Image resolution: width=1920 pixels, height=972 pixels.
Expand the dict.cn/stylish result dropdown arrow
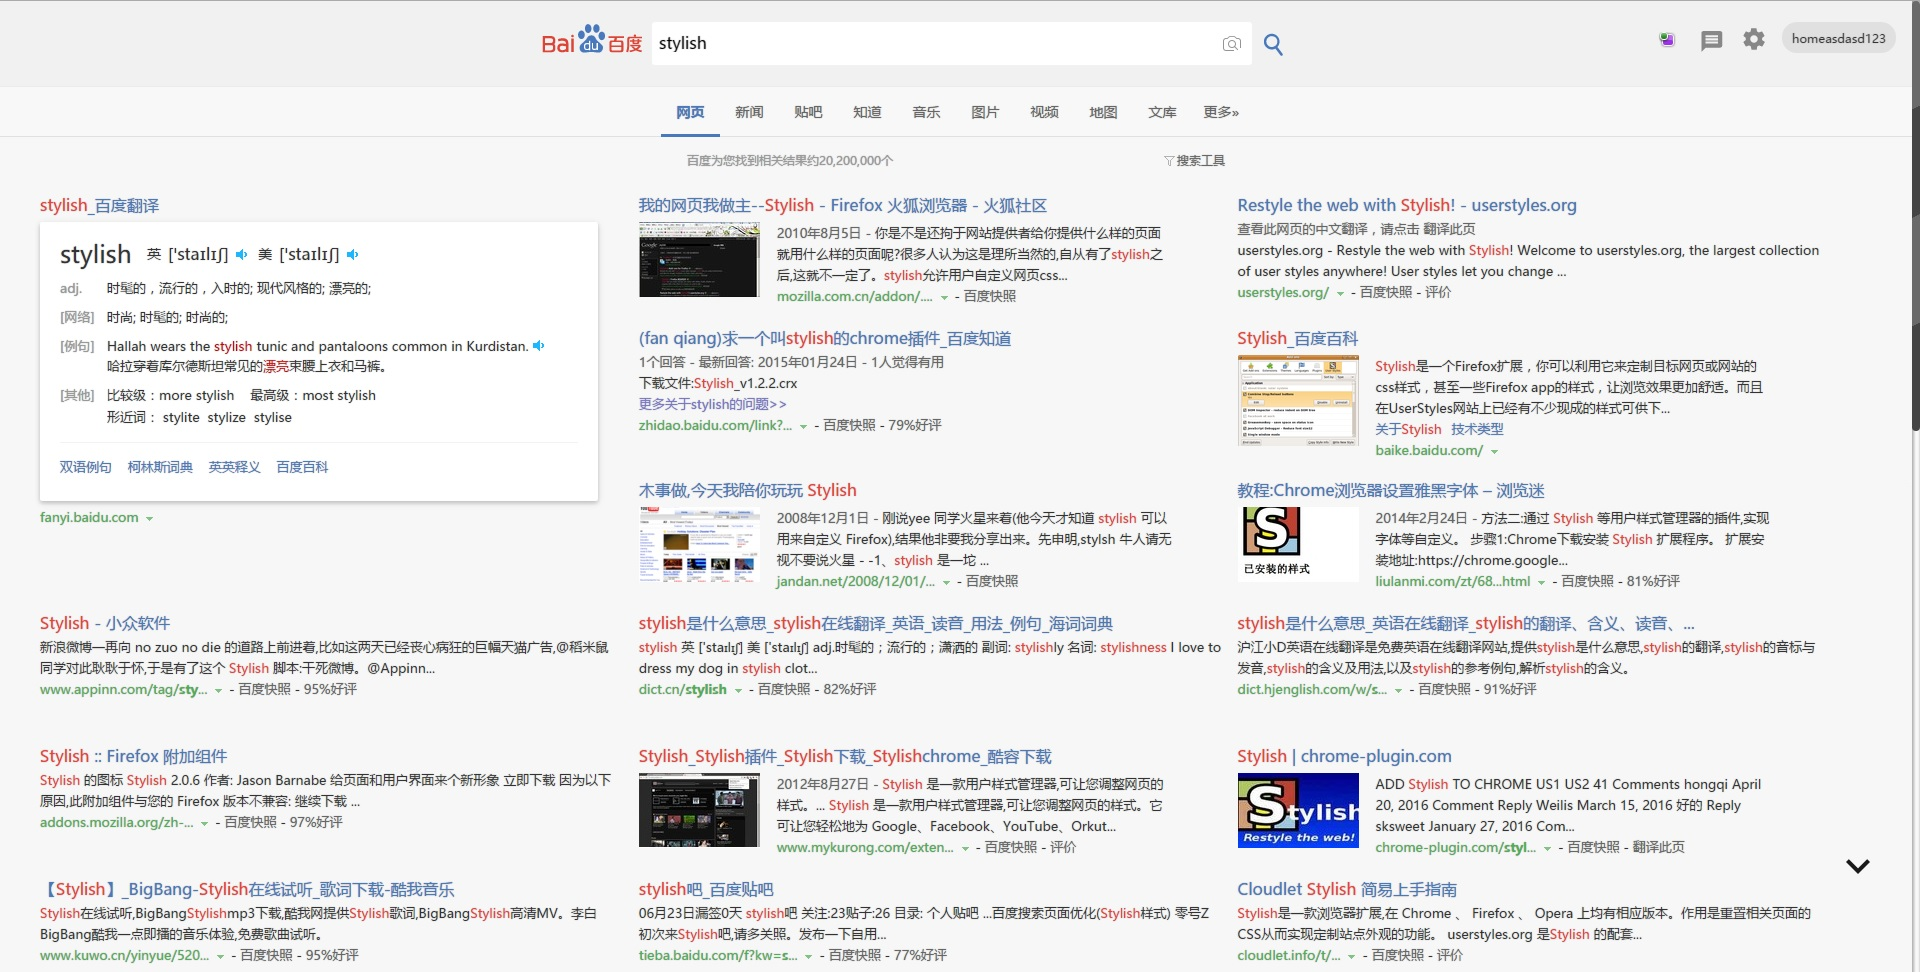pos(738,691)
